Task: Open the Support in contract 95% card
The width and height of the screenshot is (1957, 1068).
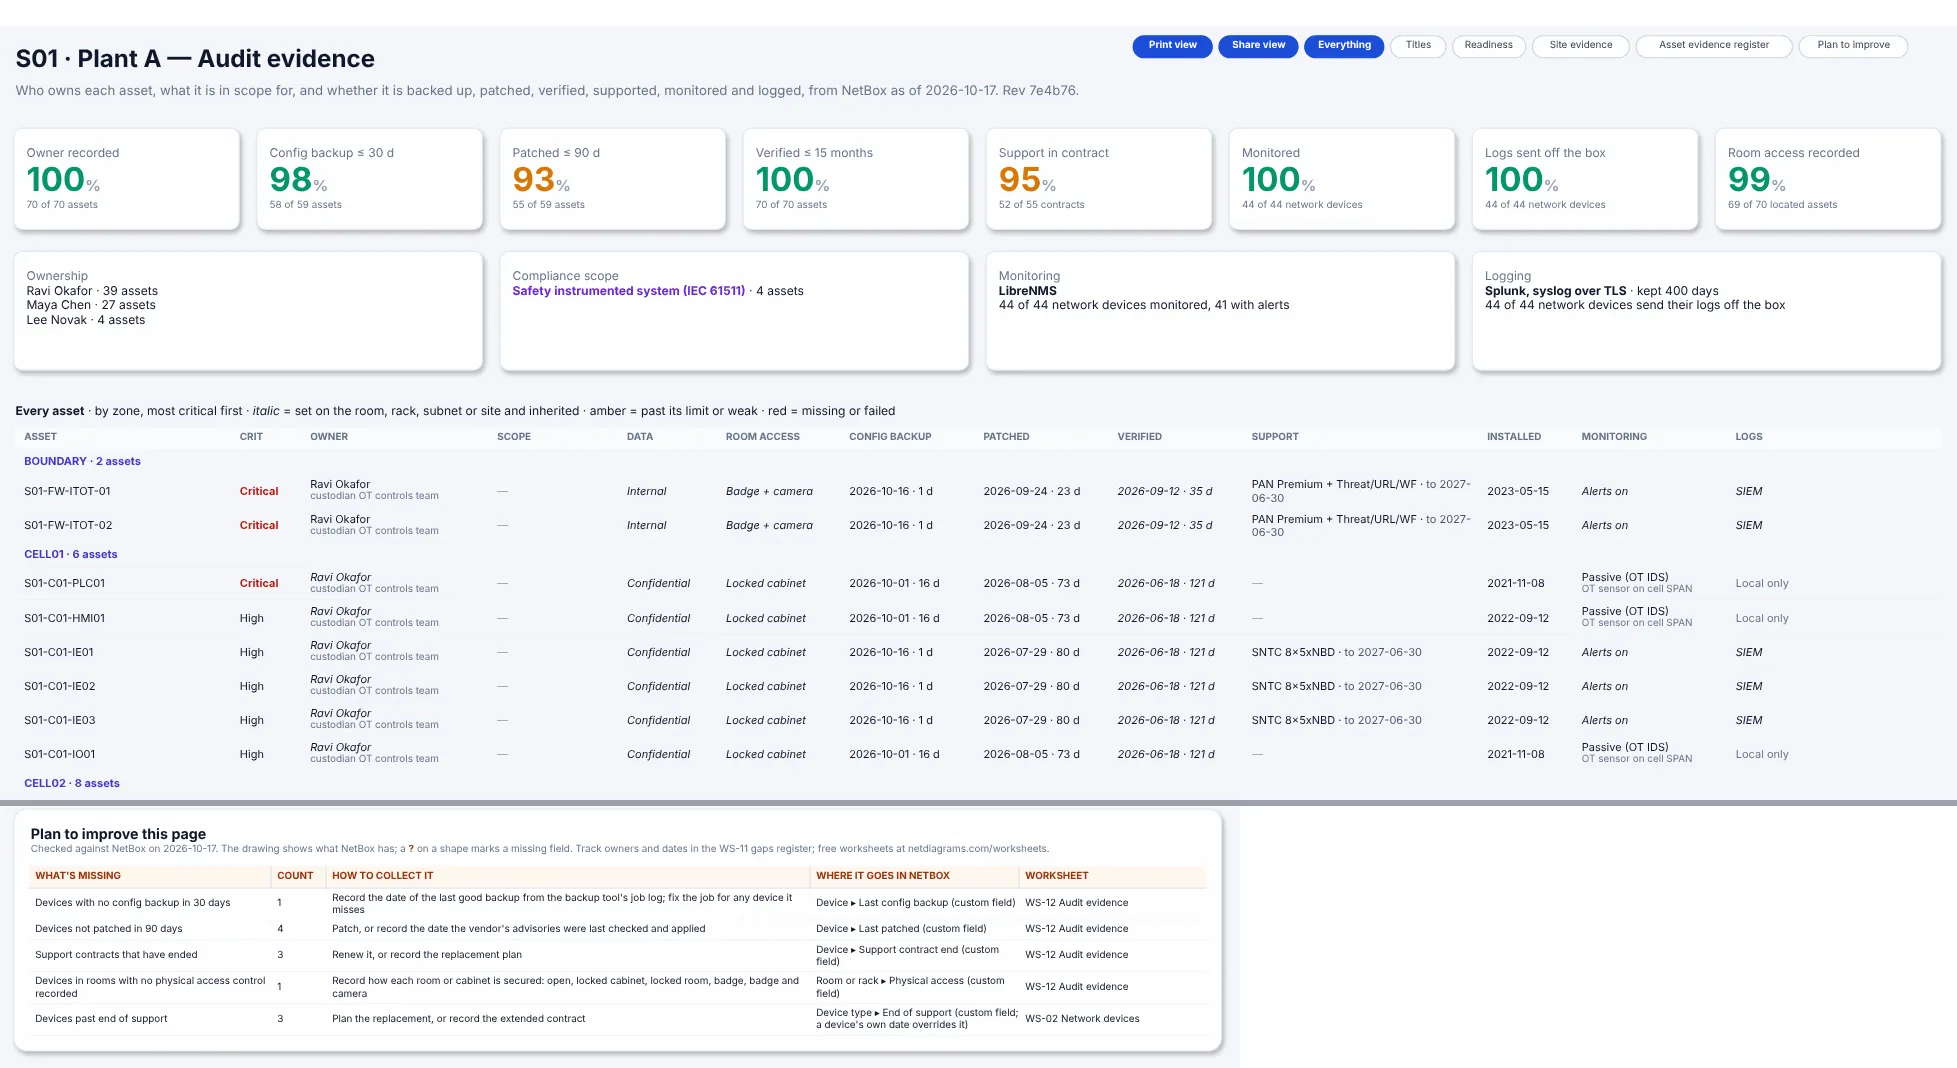Action: pos(1099,179)
